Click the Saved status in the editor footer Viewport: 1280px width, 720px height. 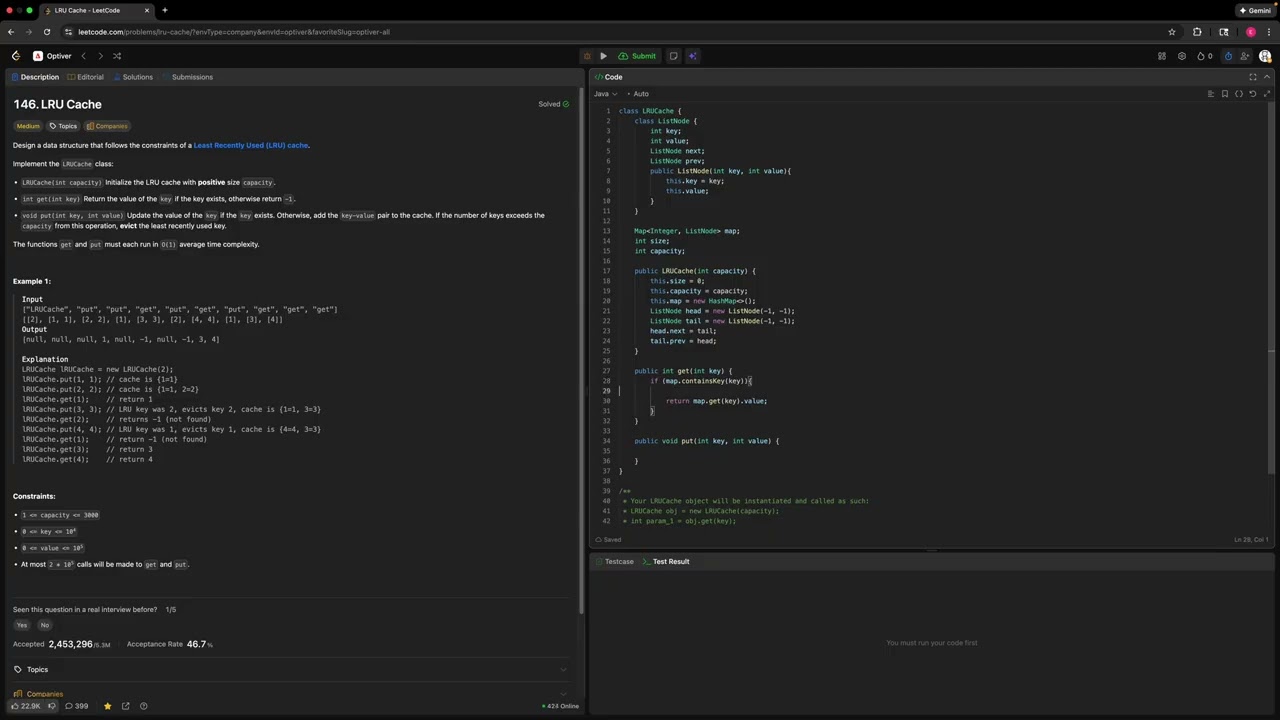point(609,540)
